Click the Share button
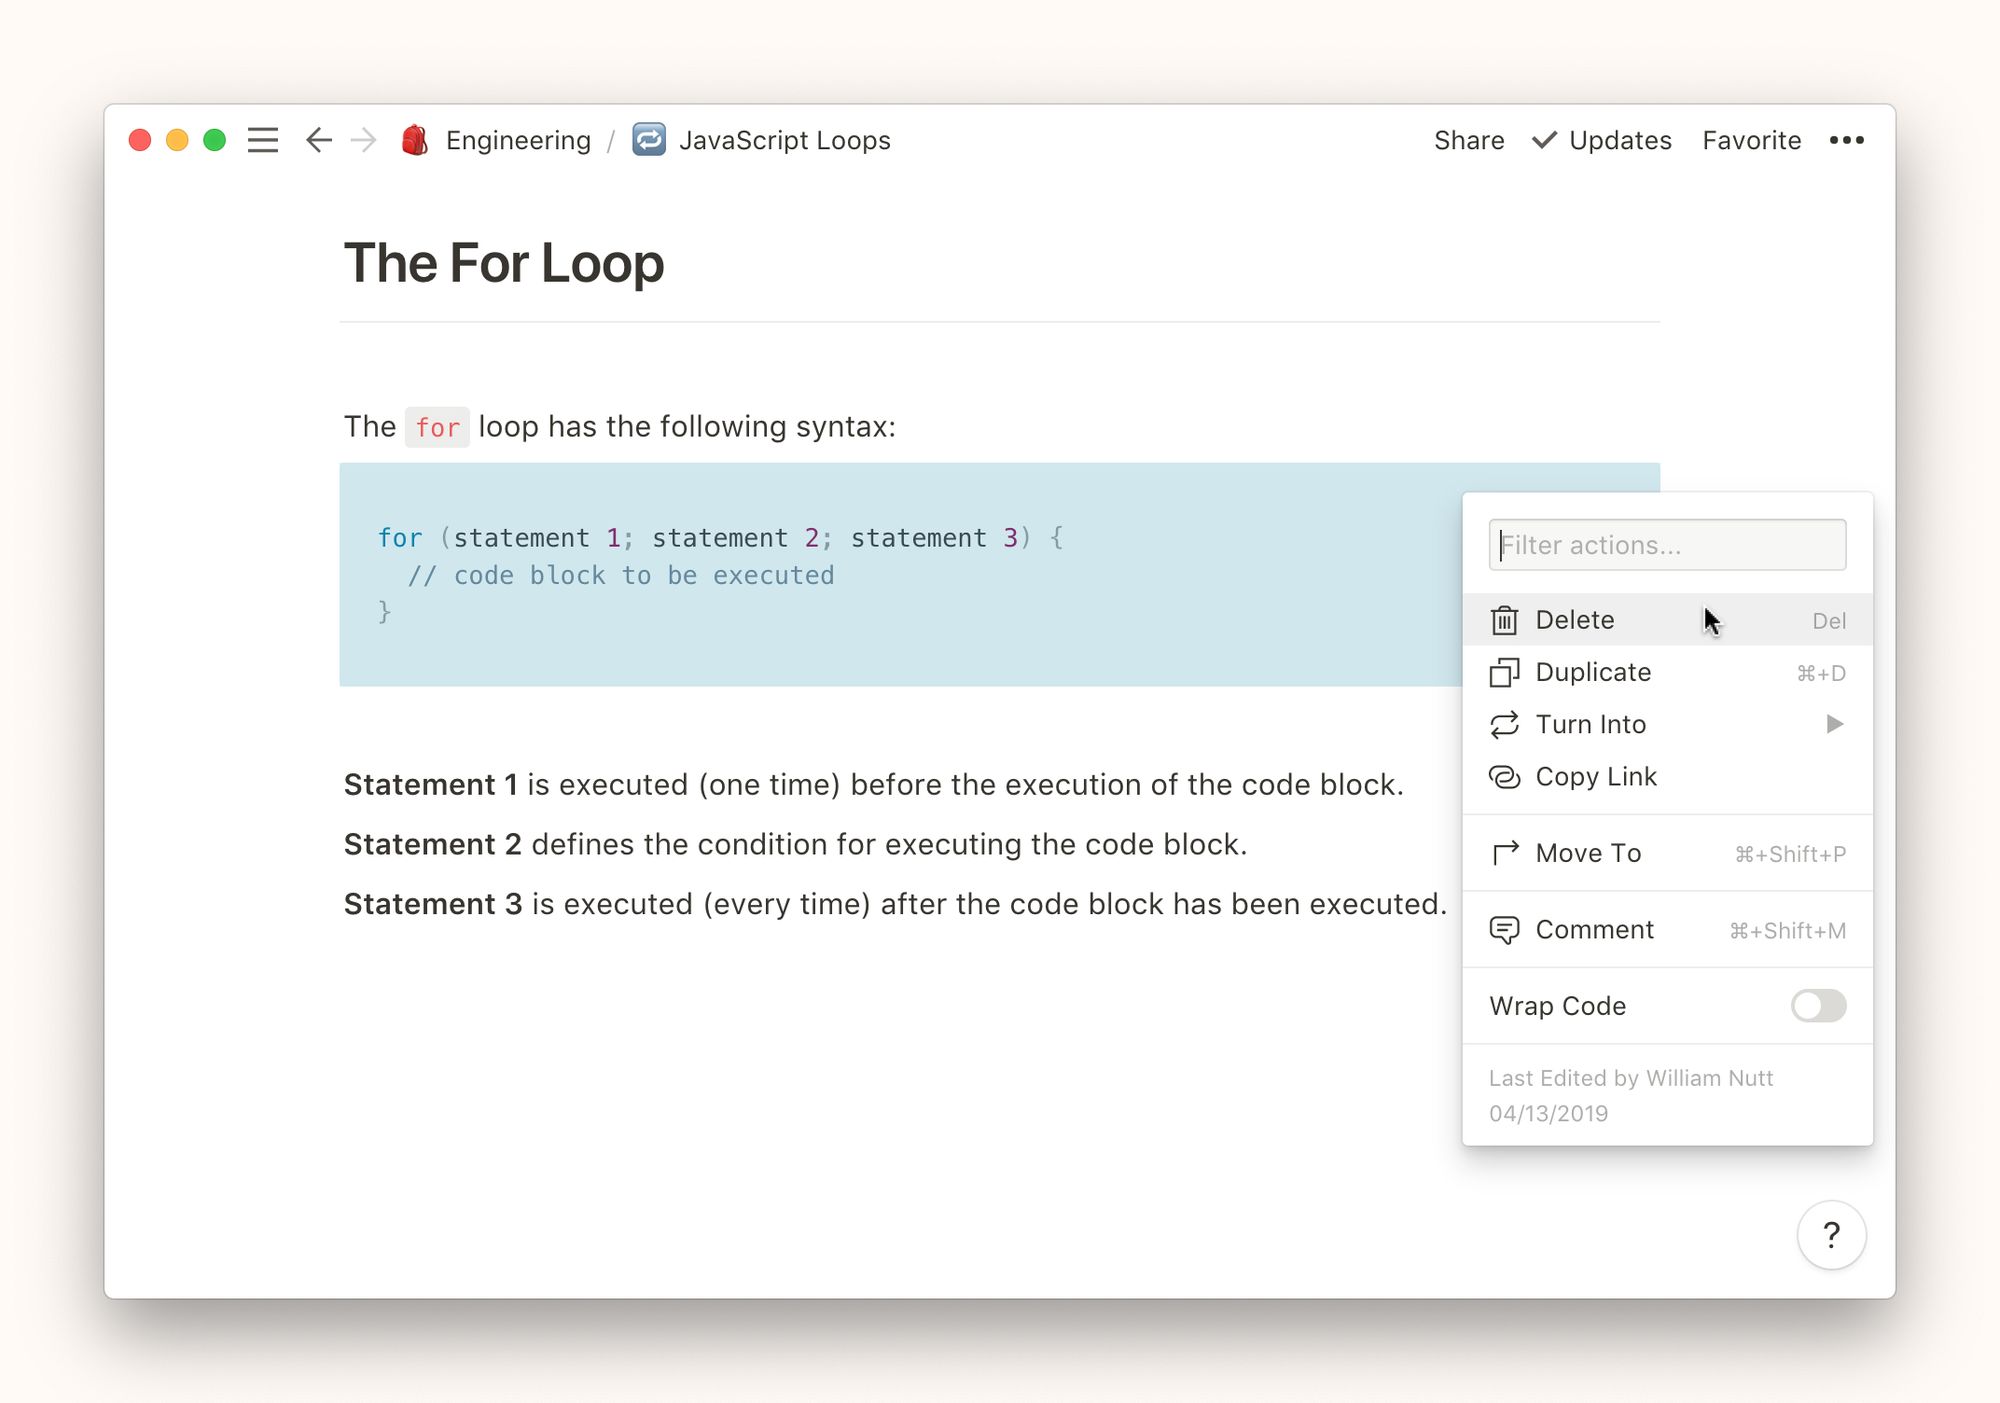 click(1469, 140)
